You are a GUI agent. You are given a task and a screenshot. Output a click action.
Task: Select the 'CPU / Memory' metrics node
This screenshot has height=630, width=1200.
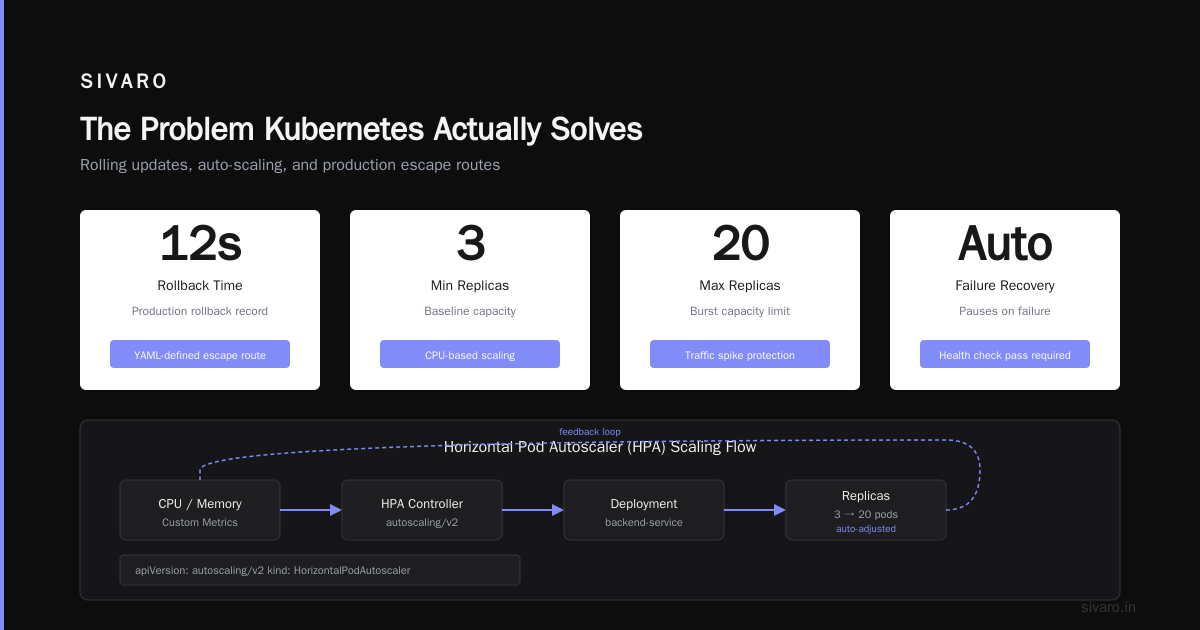(x=200, y=510)
